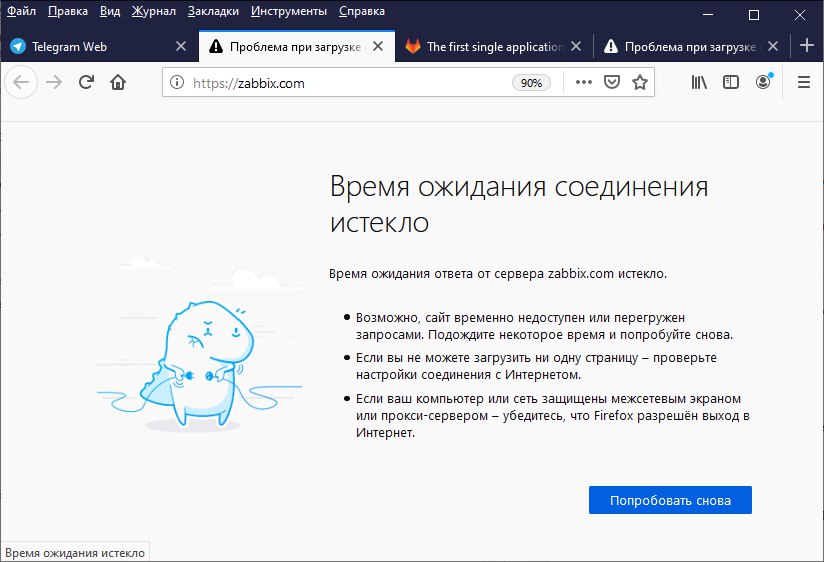Click the forward navigation arrow
The width and height of the screenshot is (824, 562).
pyautogui.click(x=54, y=82)
